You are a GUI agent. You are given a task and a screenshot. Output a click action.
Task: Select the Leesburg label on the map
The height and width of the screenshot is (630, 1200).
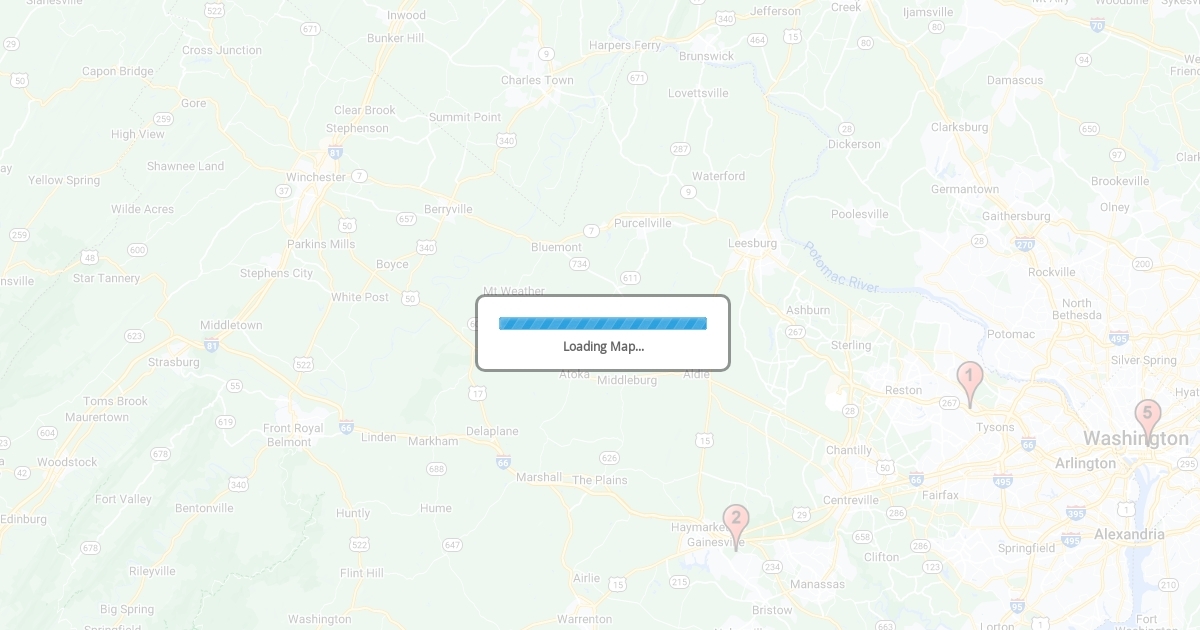[x=752, y=243]
